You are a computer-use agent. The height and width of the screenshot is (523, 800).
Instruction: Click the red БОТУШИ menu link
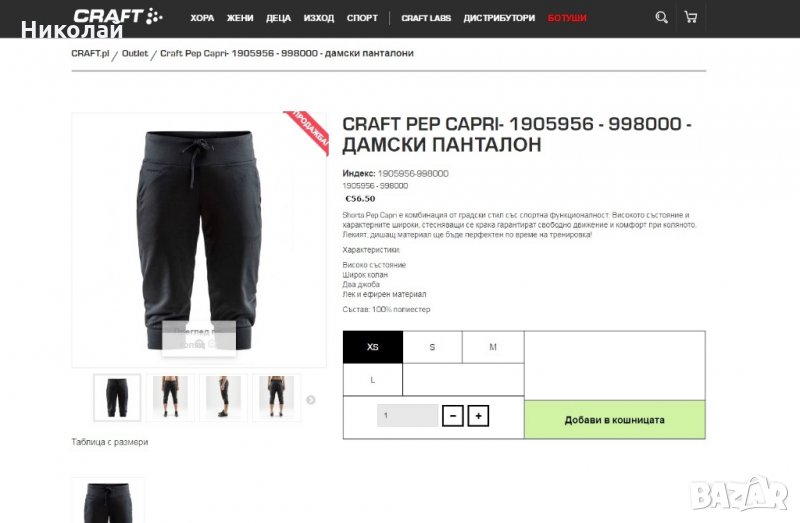pyautogui.click(x=567, y=18)
